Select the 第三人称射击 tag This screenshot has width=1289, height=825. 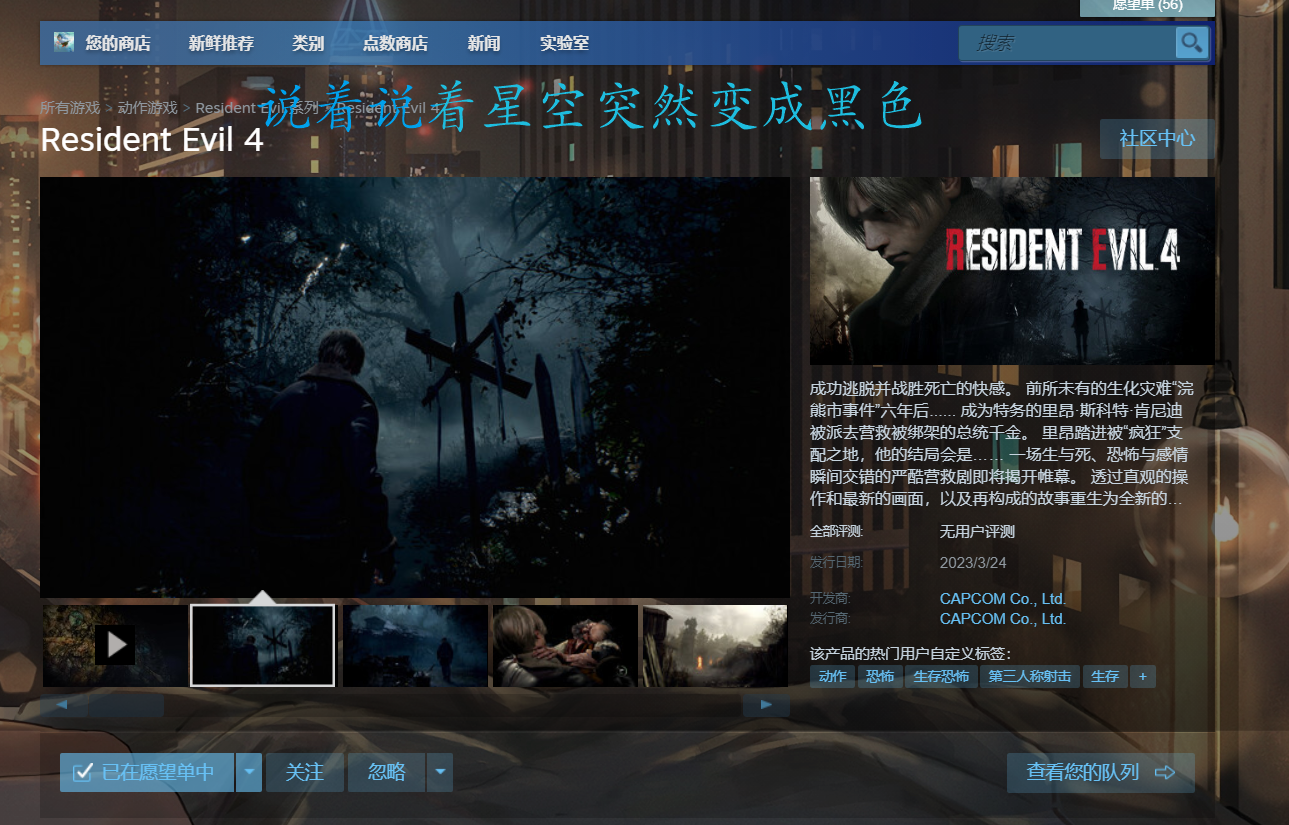1030,677
